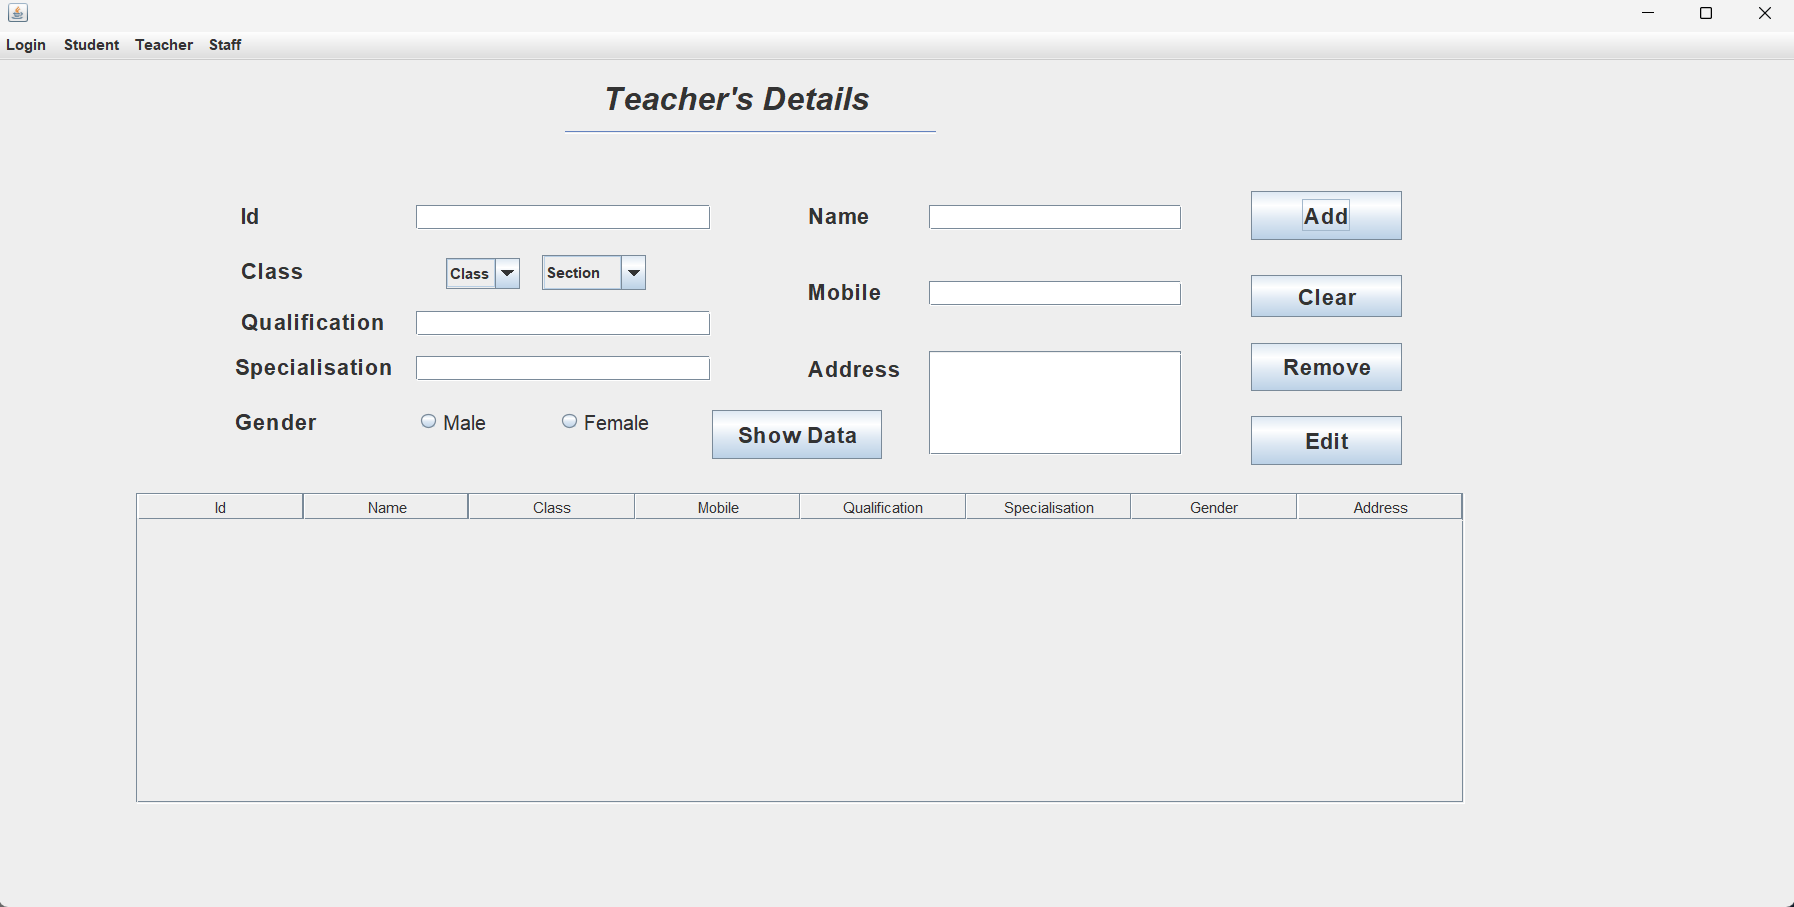Focus the Id text field

563,217
